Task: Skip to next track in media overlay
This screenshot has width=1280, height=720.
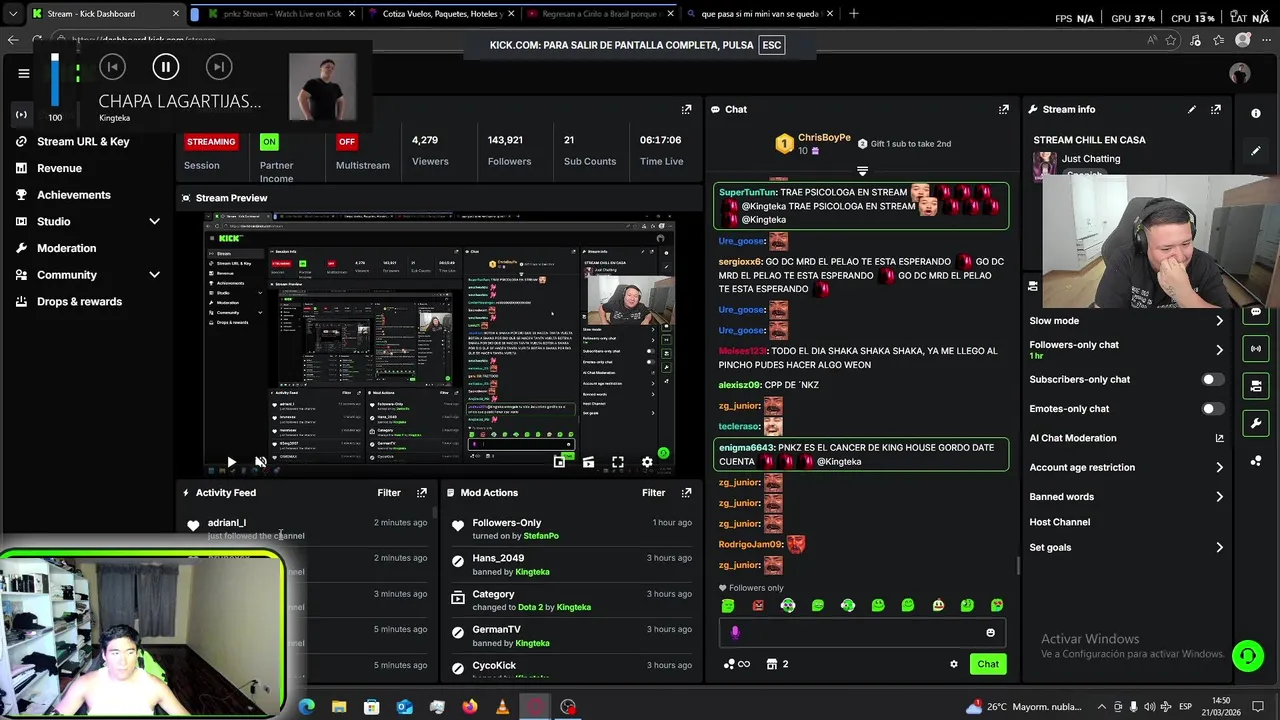Action: (x=218, y=67)
